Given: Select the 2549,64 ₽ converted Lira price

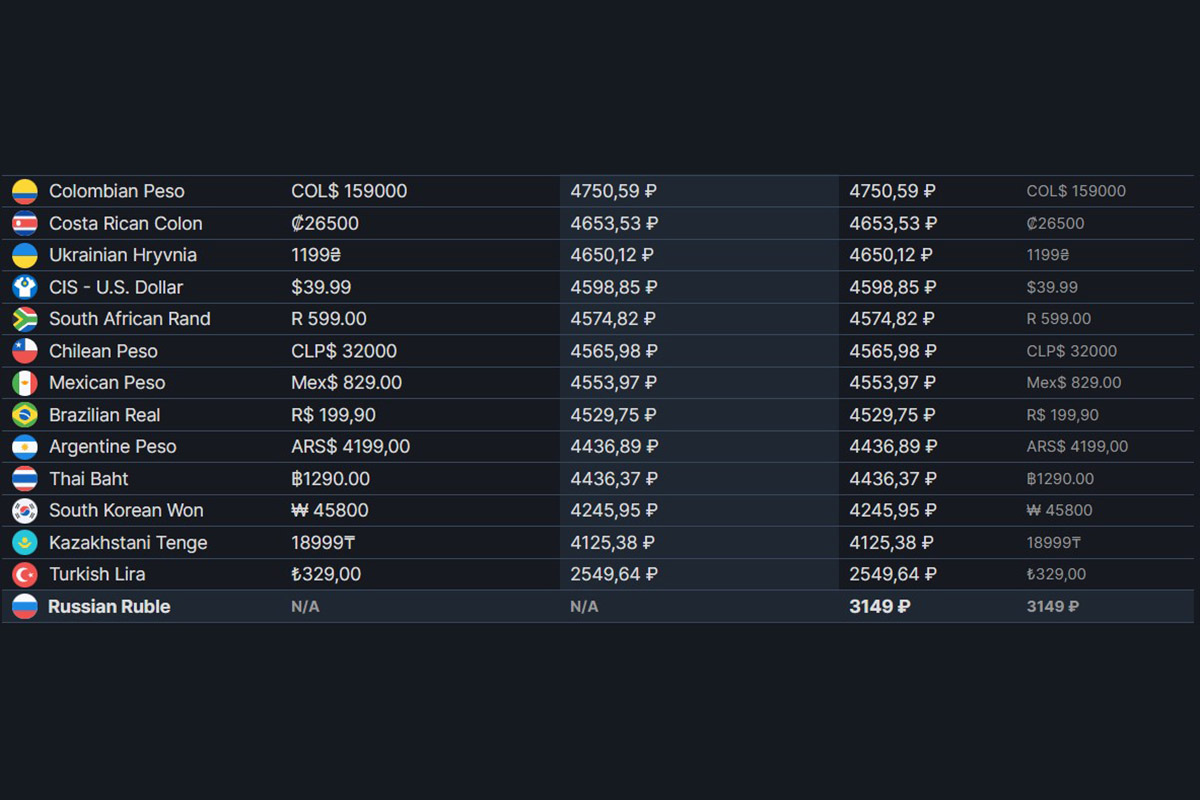Looking at the screenshot, I should click(614, 575).
